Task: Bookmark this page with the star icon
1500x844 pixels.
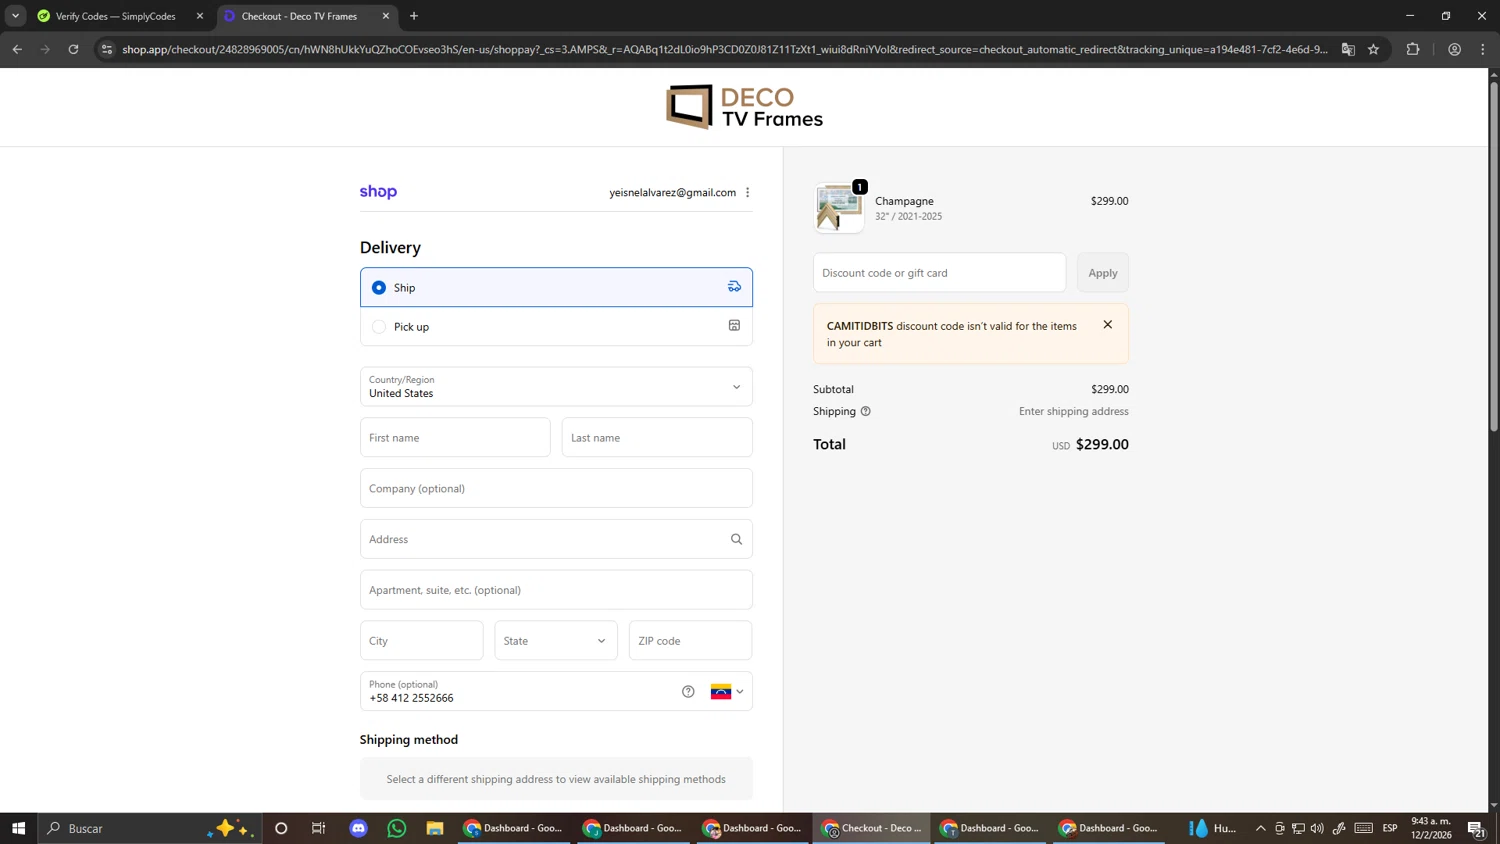Action: (1373, 49)
